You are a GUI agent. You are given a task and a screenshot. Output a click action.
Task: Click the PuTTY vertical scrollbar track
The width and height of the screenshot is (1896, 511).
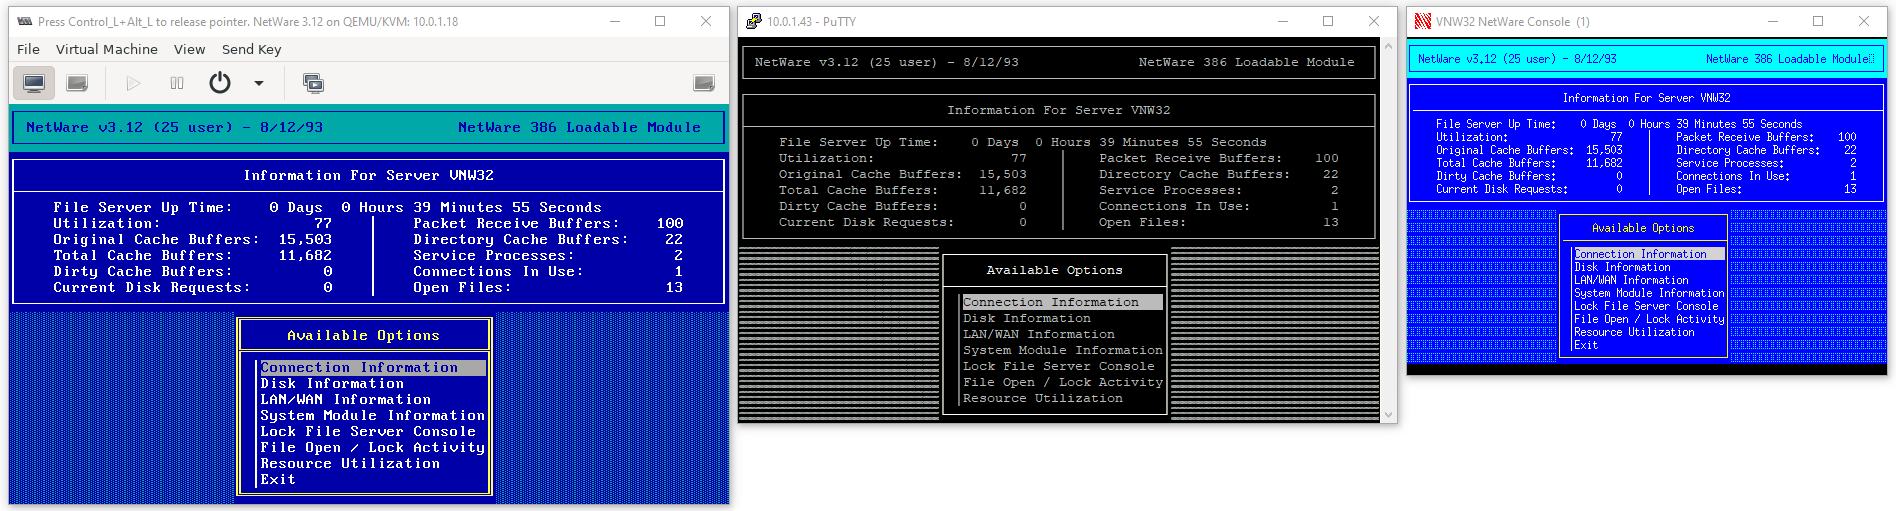click(1388, 230)
